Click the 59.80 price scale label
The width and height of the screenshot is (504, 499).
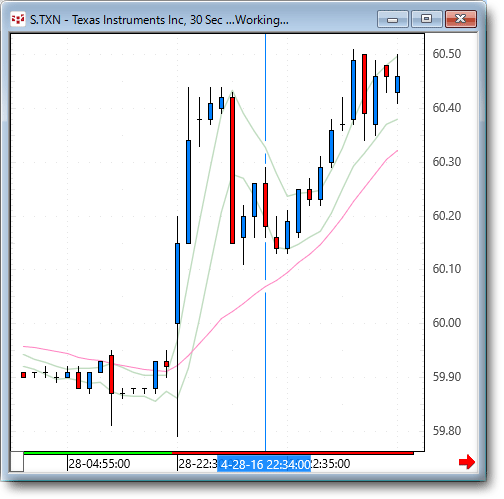click(x=447, y=431)
